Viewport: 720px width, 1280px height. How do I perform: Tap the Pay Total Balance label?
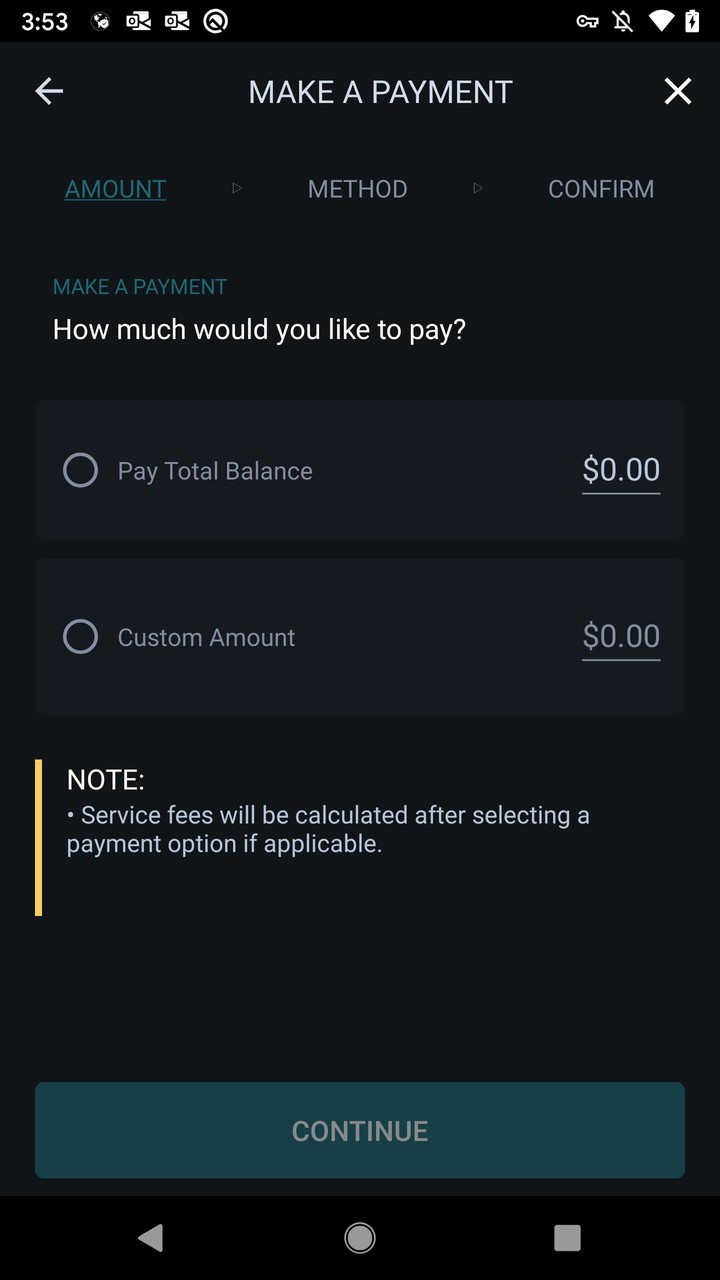(215, 471)
